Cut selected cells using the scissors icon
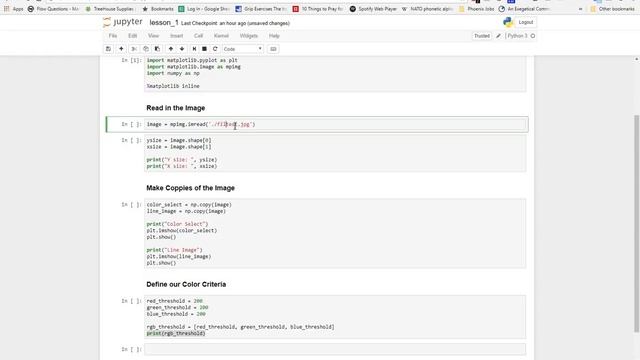The height and width of the screenshot is (360, 640). point(133,49)
